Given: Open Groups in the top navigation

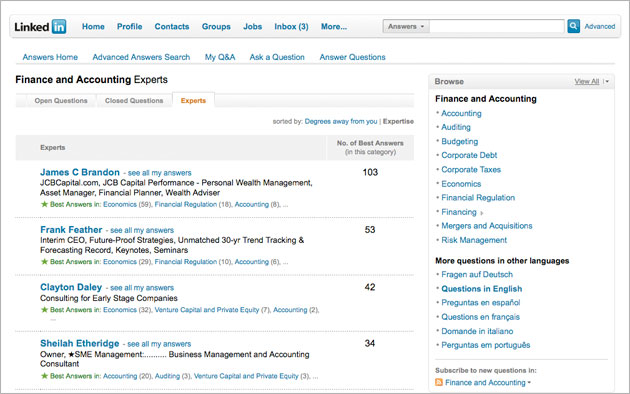Looking at the screenshot, I should click(216, 27).
